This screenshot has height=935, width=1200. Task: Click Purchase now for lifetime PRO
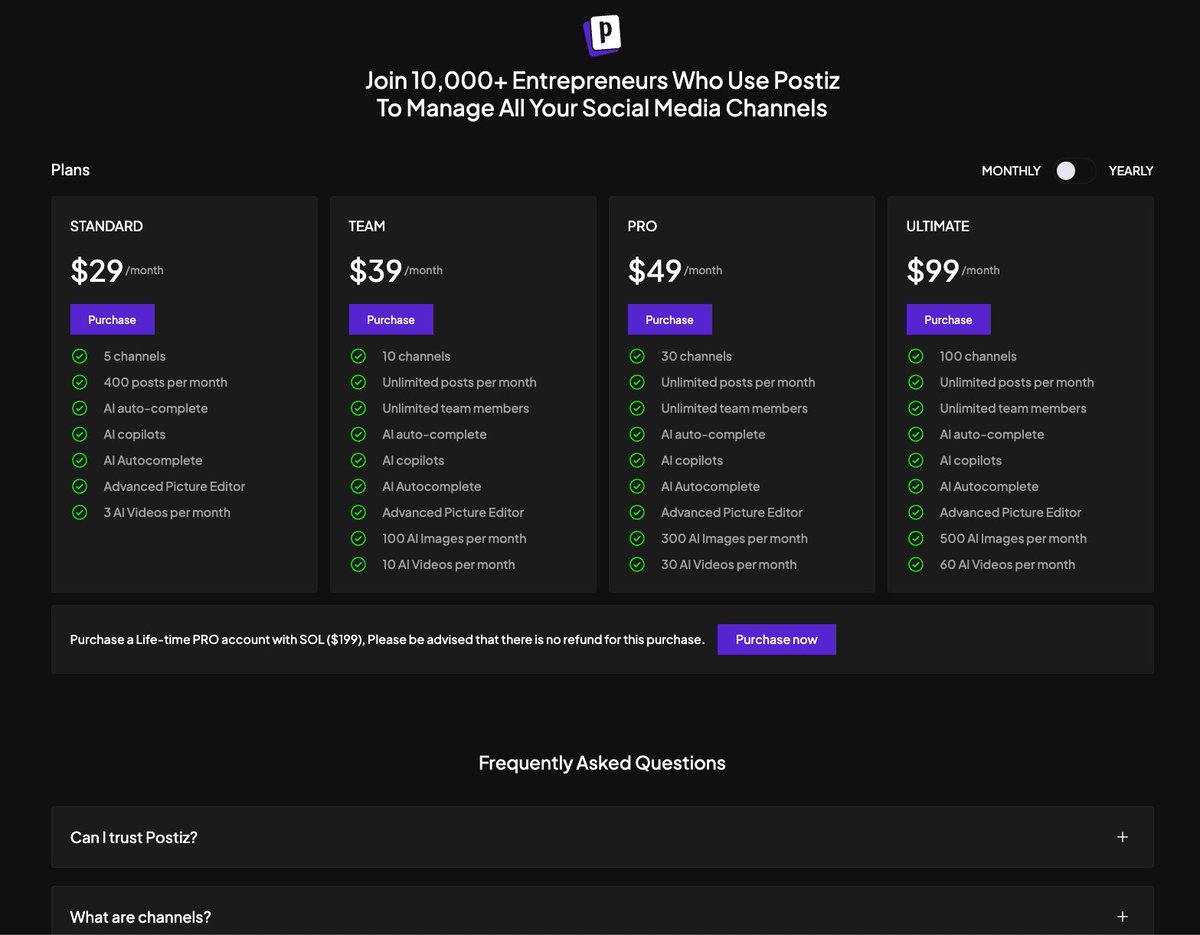(777, 640)
